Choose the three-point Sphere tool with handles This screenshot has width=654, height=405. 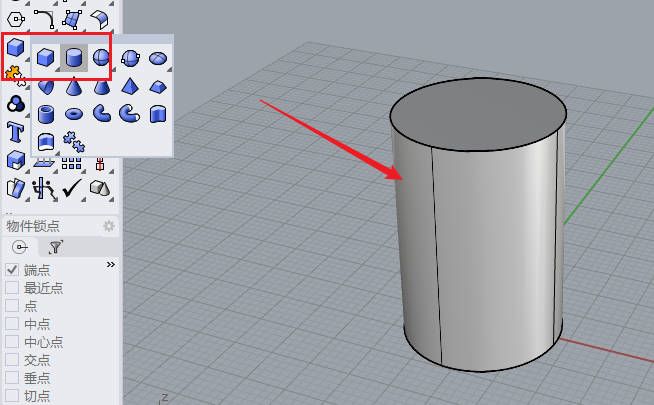pyautogui.click(x=130, y=58)
